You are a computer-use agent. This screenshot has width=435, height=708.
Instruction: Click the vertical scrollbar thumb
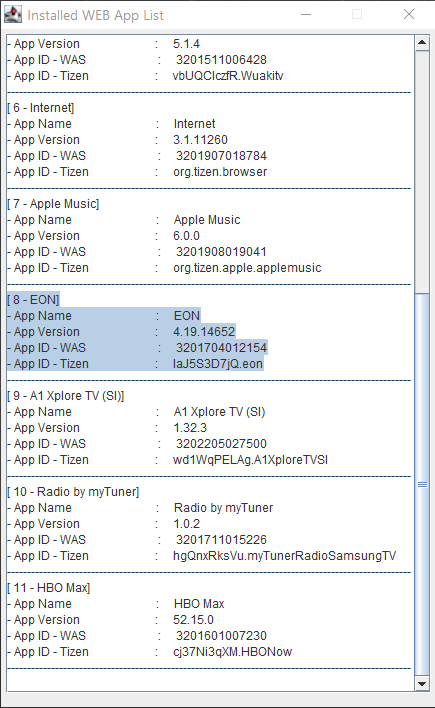click(x=422, y=484)
